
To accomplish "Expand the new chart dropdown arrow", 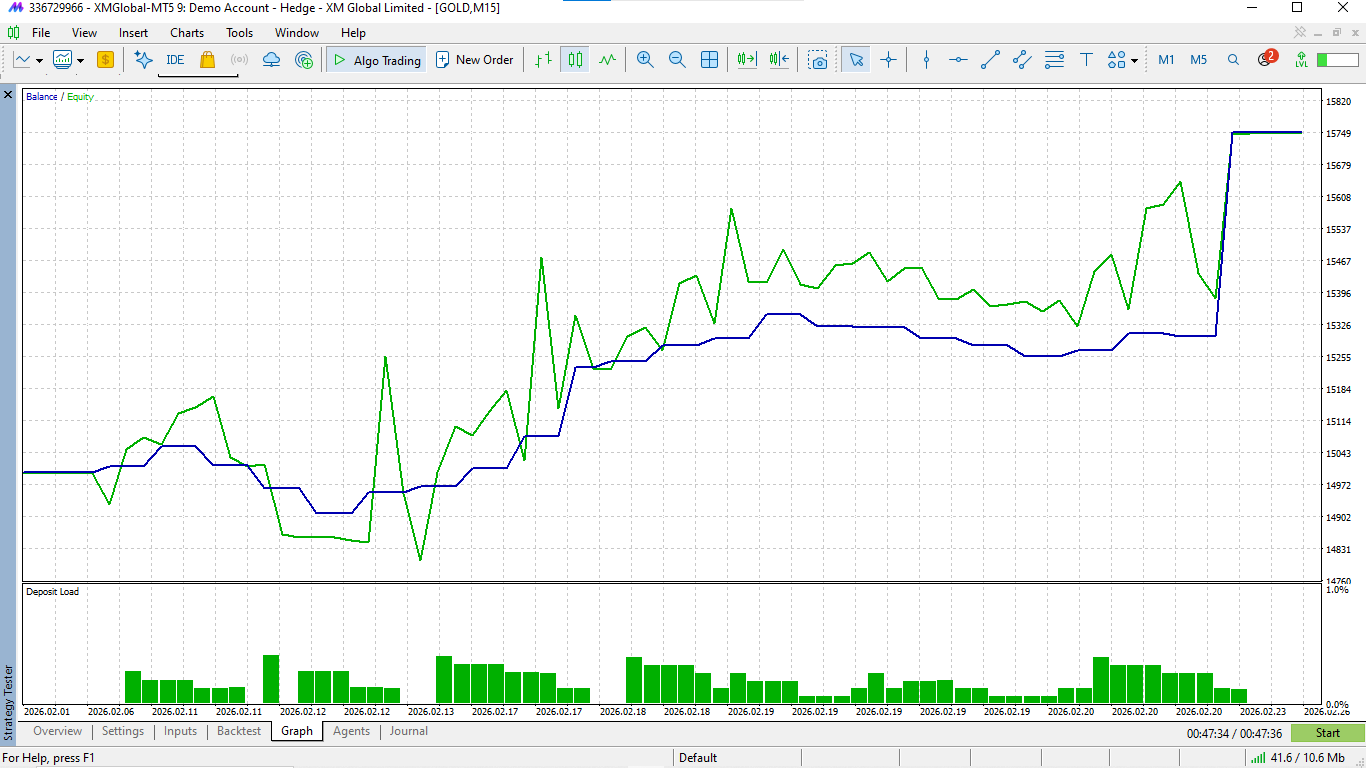I will pyautogui.click(x=39, y=60).
